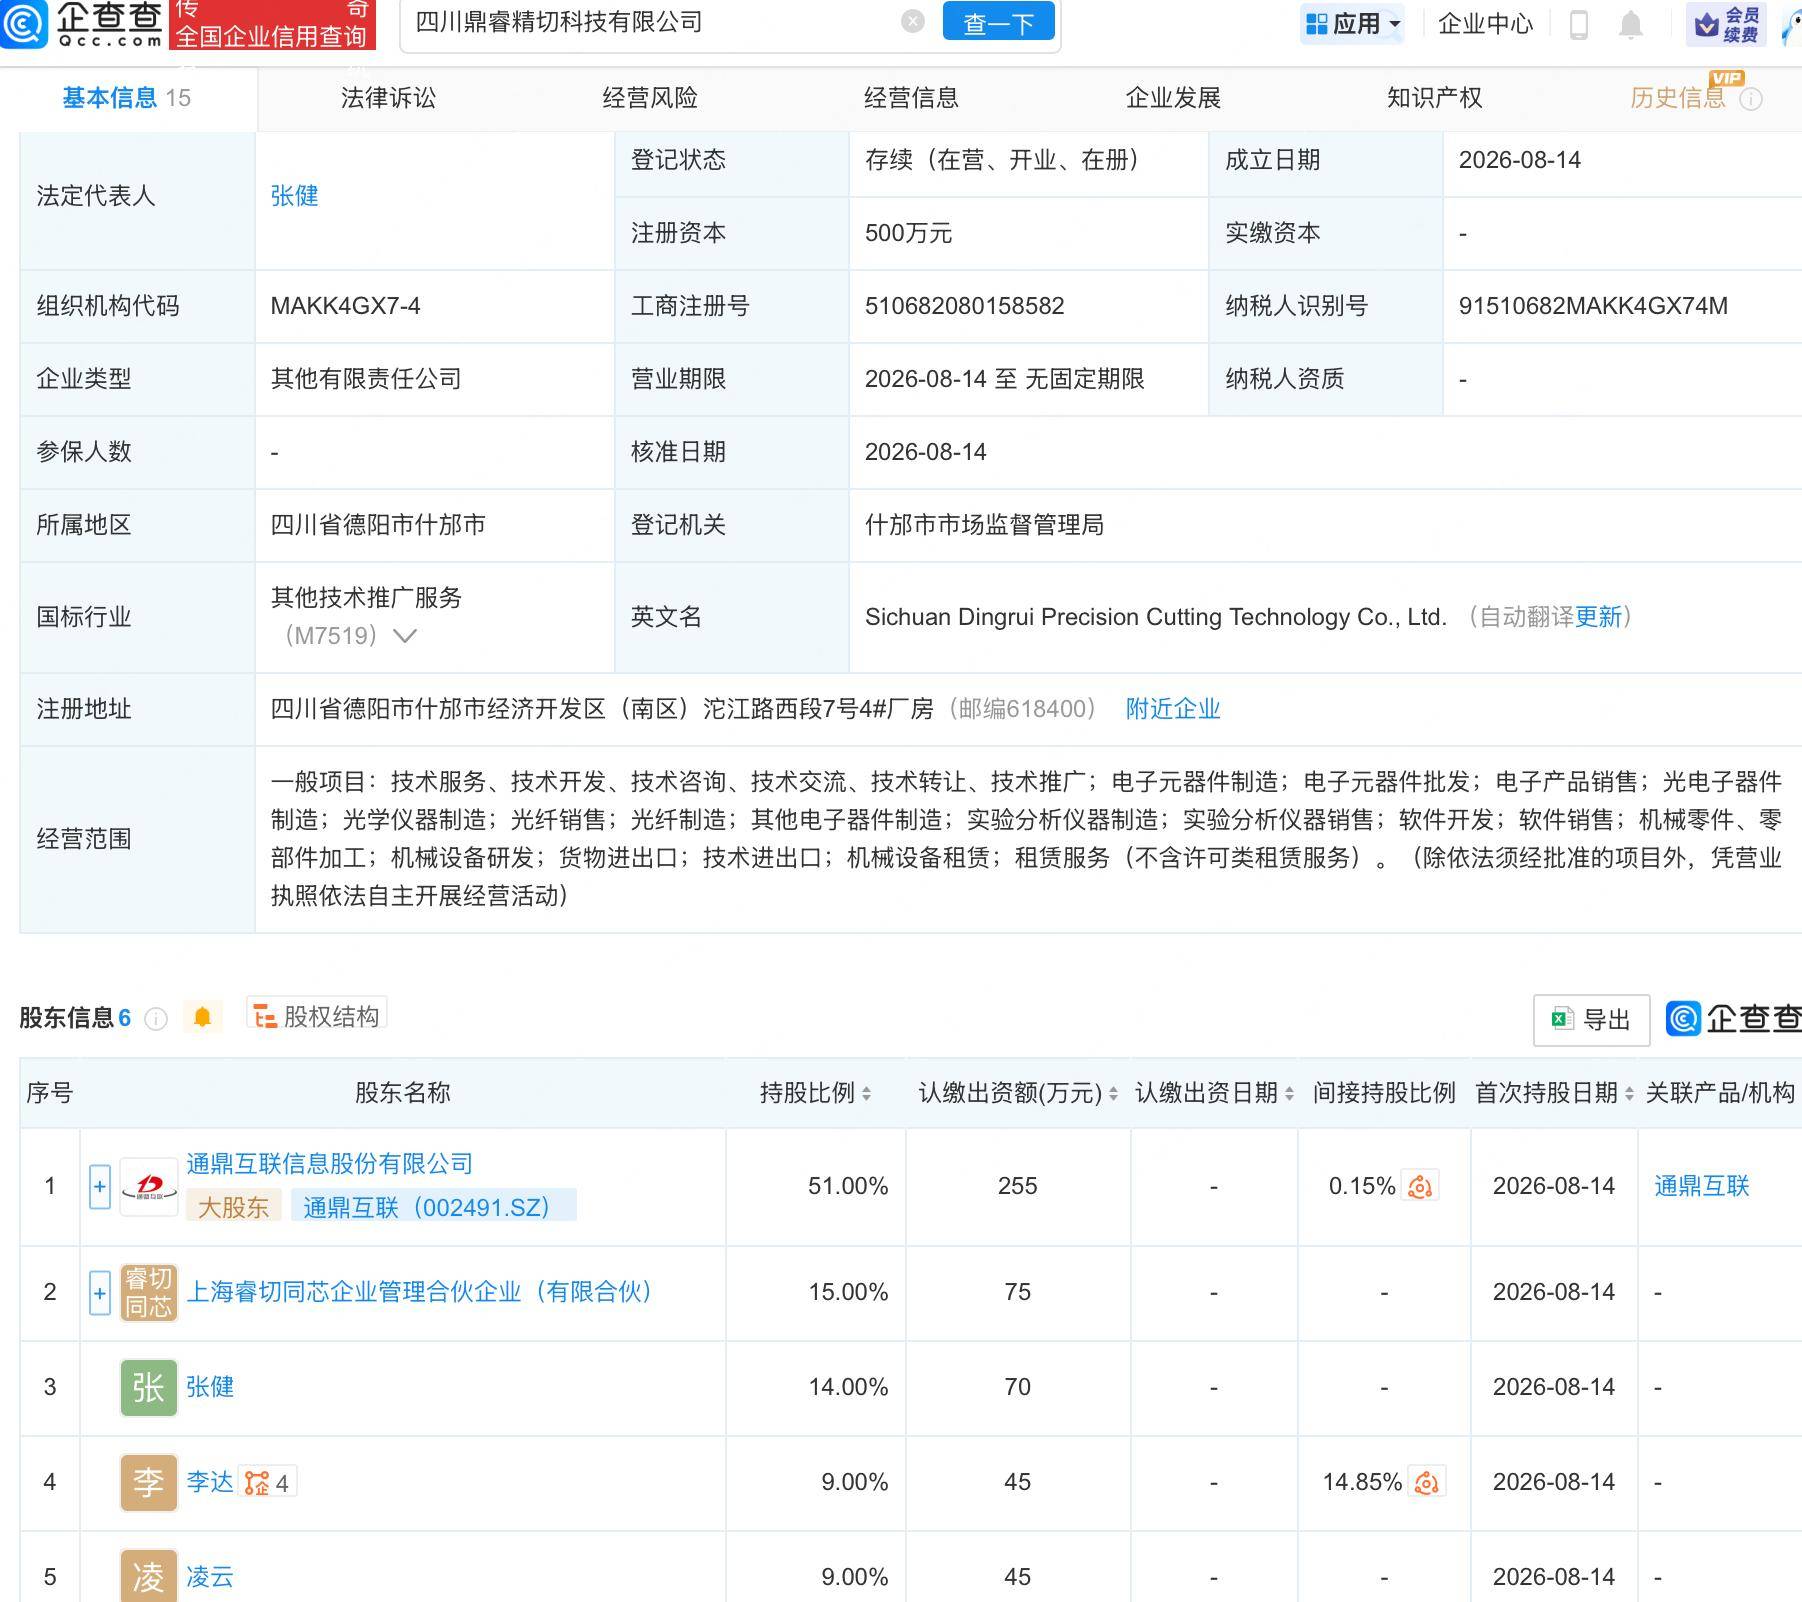Expand the 通鼎互联信息股份有限公司 shareholder row
The width and height of the screenshot is (1802, 1602).
click(100, 1187)
